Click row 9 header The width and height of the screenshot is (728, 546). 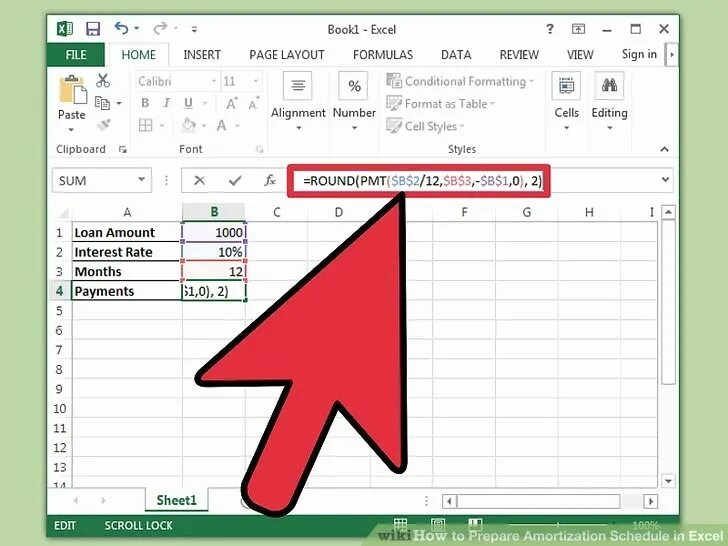pyautogui.click(x=59, y=389)
